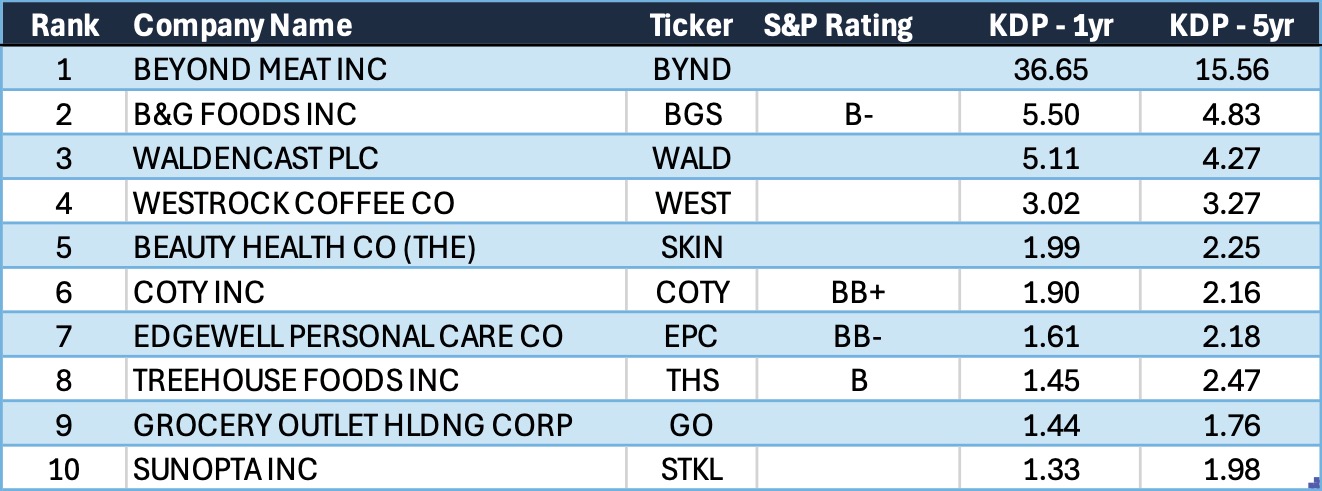Select the BB+ rating for Coty
The image size is (1322, 491).
coord(858,292)
